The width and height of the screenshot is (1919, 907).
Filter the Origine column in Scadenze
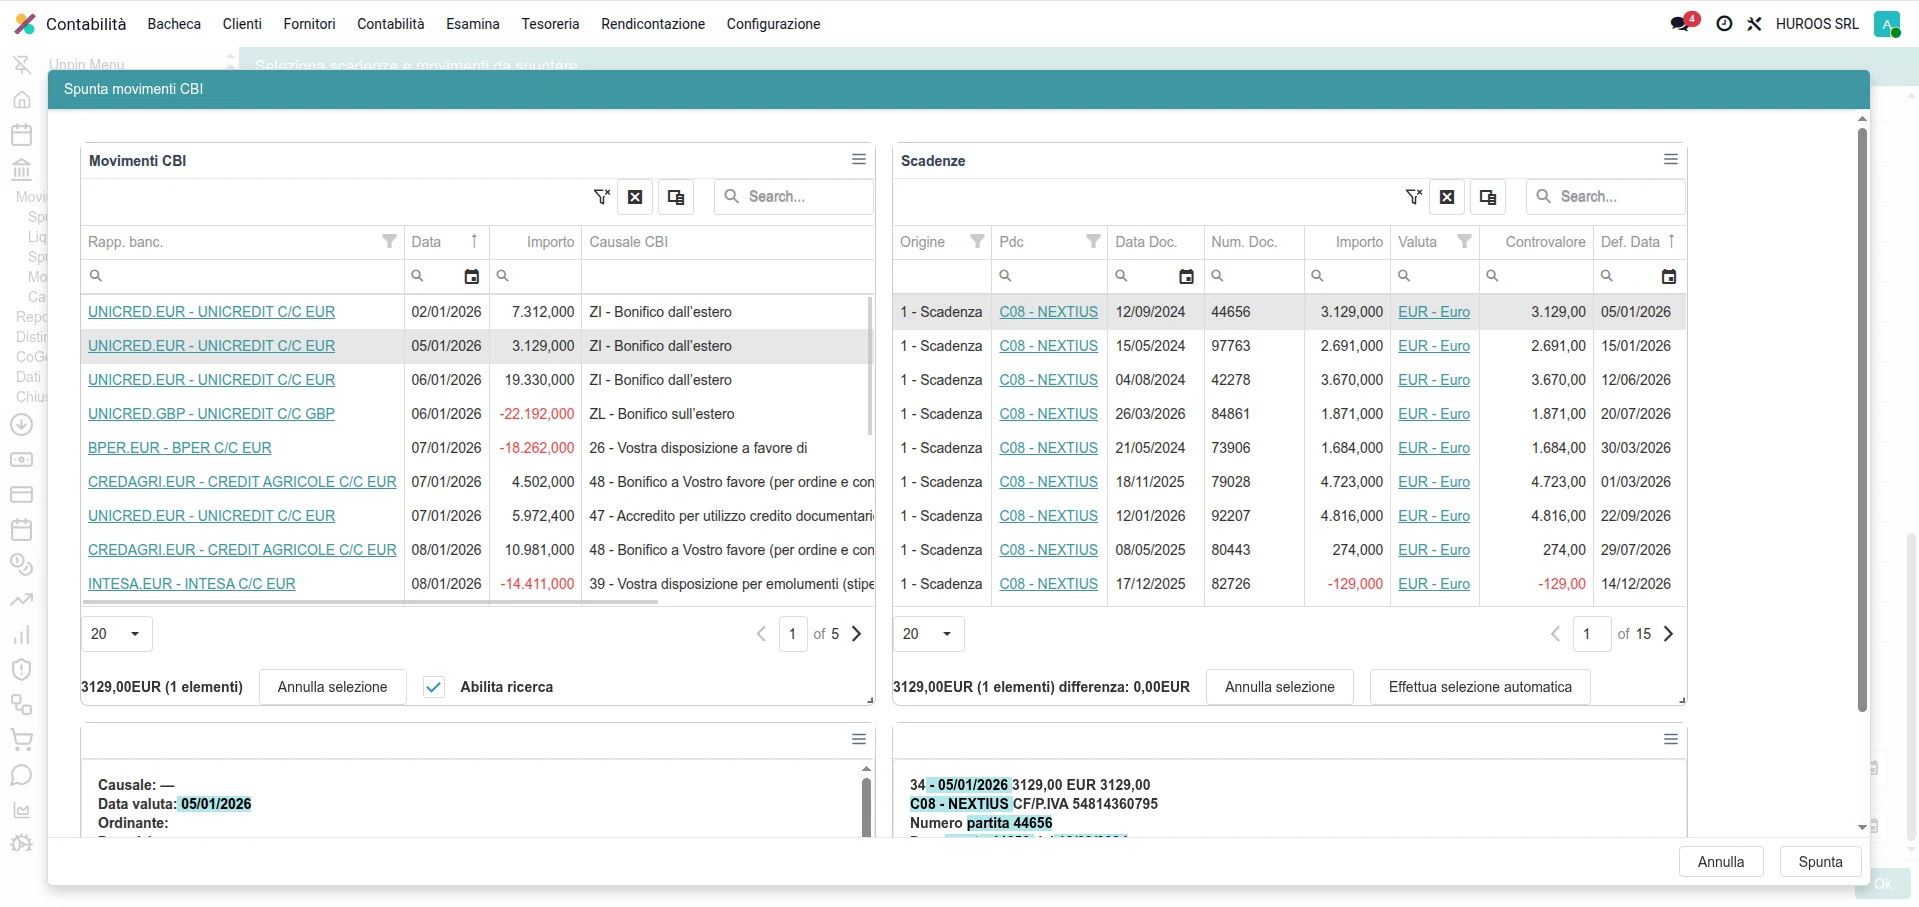tap(977, 241)
